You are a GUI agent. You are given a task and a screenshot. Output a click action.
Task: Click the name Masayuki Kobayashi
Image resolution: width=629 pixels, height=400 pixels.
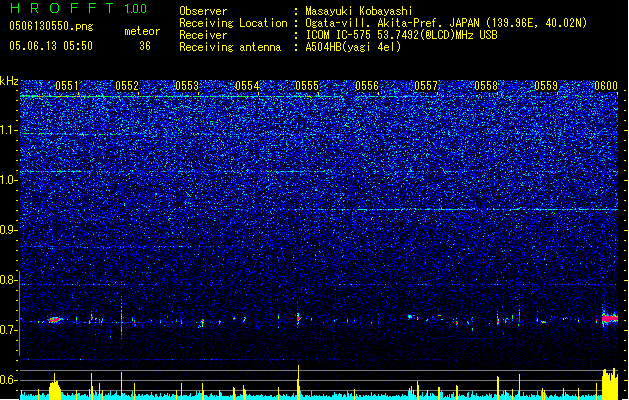[359, 11]
